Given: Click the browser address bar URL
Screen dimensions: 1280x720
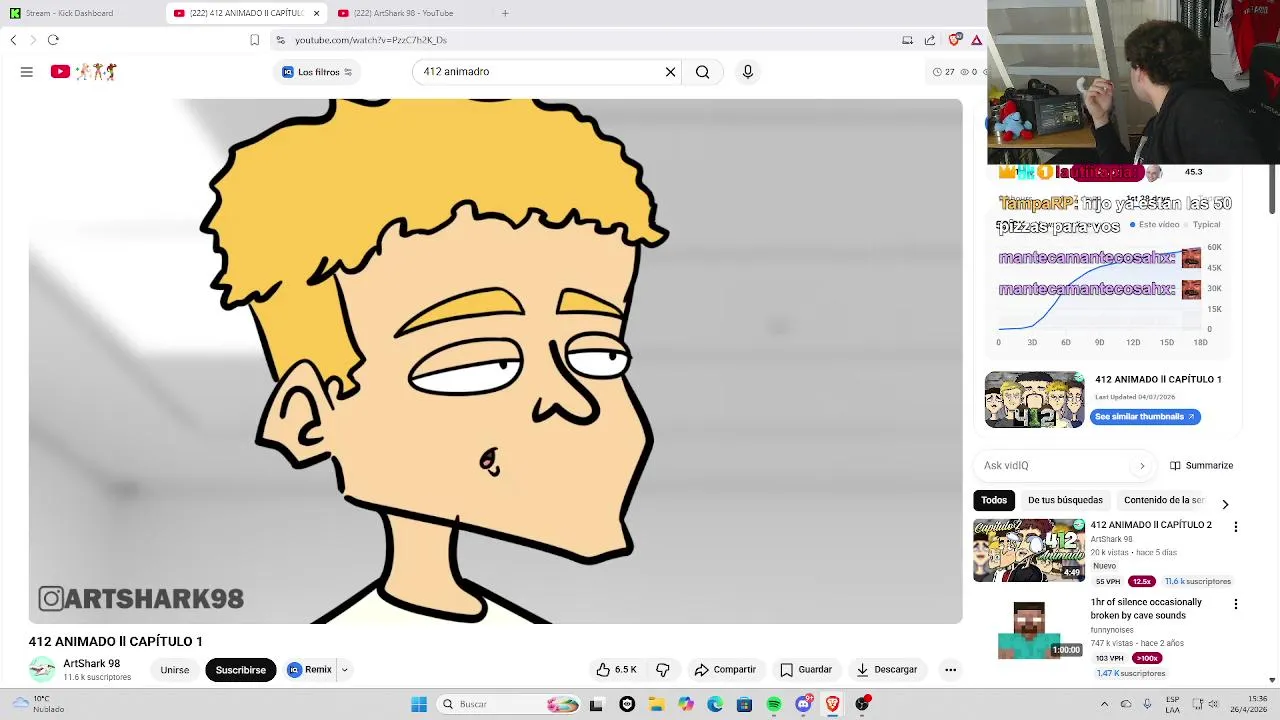Looking at the screenshot, I should 370,40.
